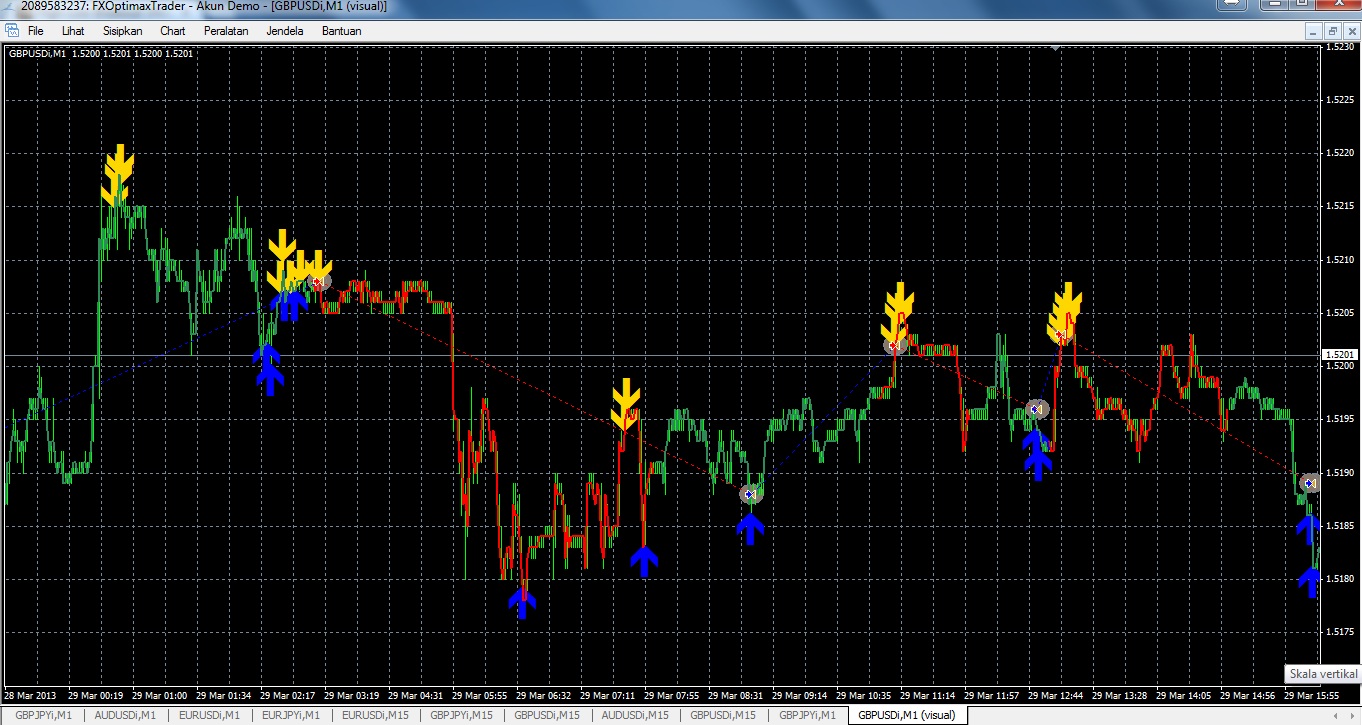Click the 1.5190 price scale label
Screen dimensions: 1362x725
tap(1341, 473)
